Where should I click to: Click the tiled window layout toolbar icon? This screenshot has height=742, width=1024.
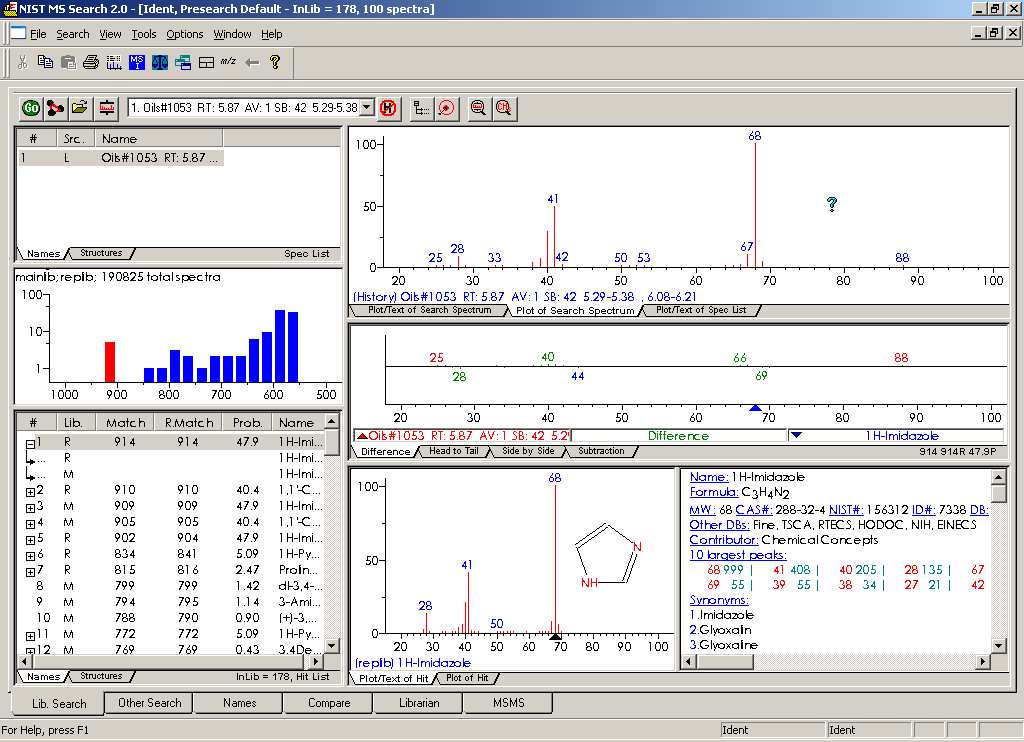[x=206, y=62]
